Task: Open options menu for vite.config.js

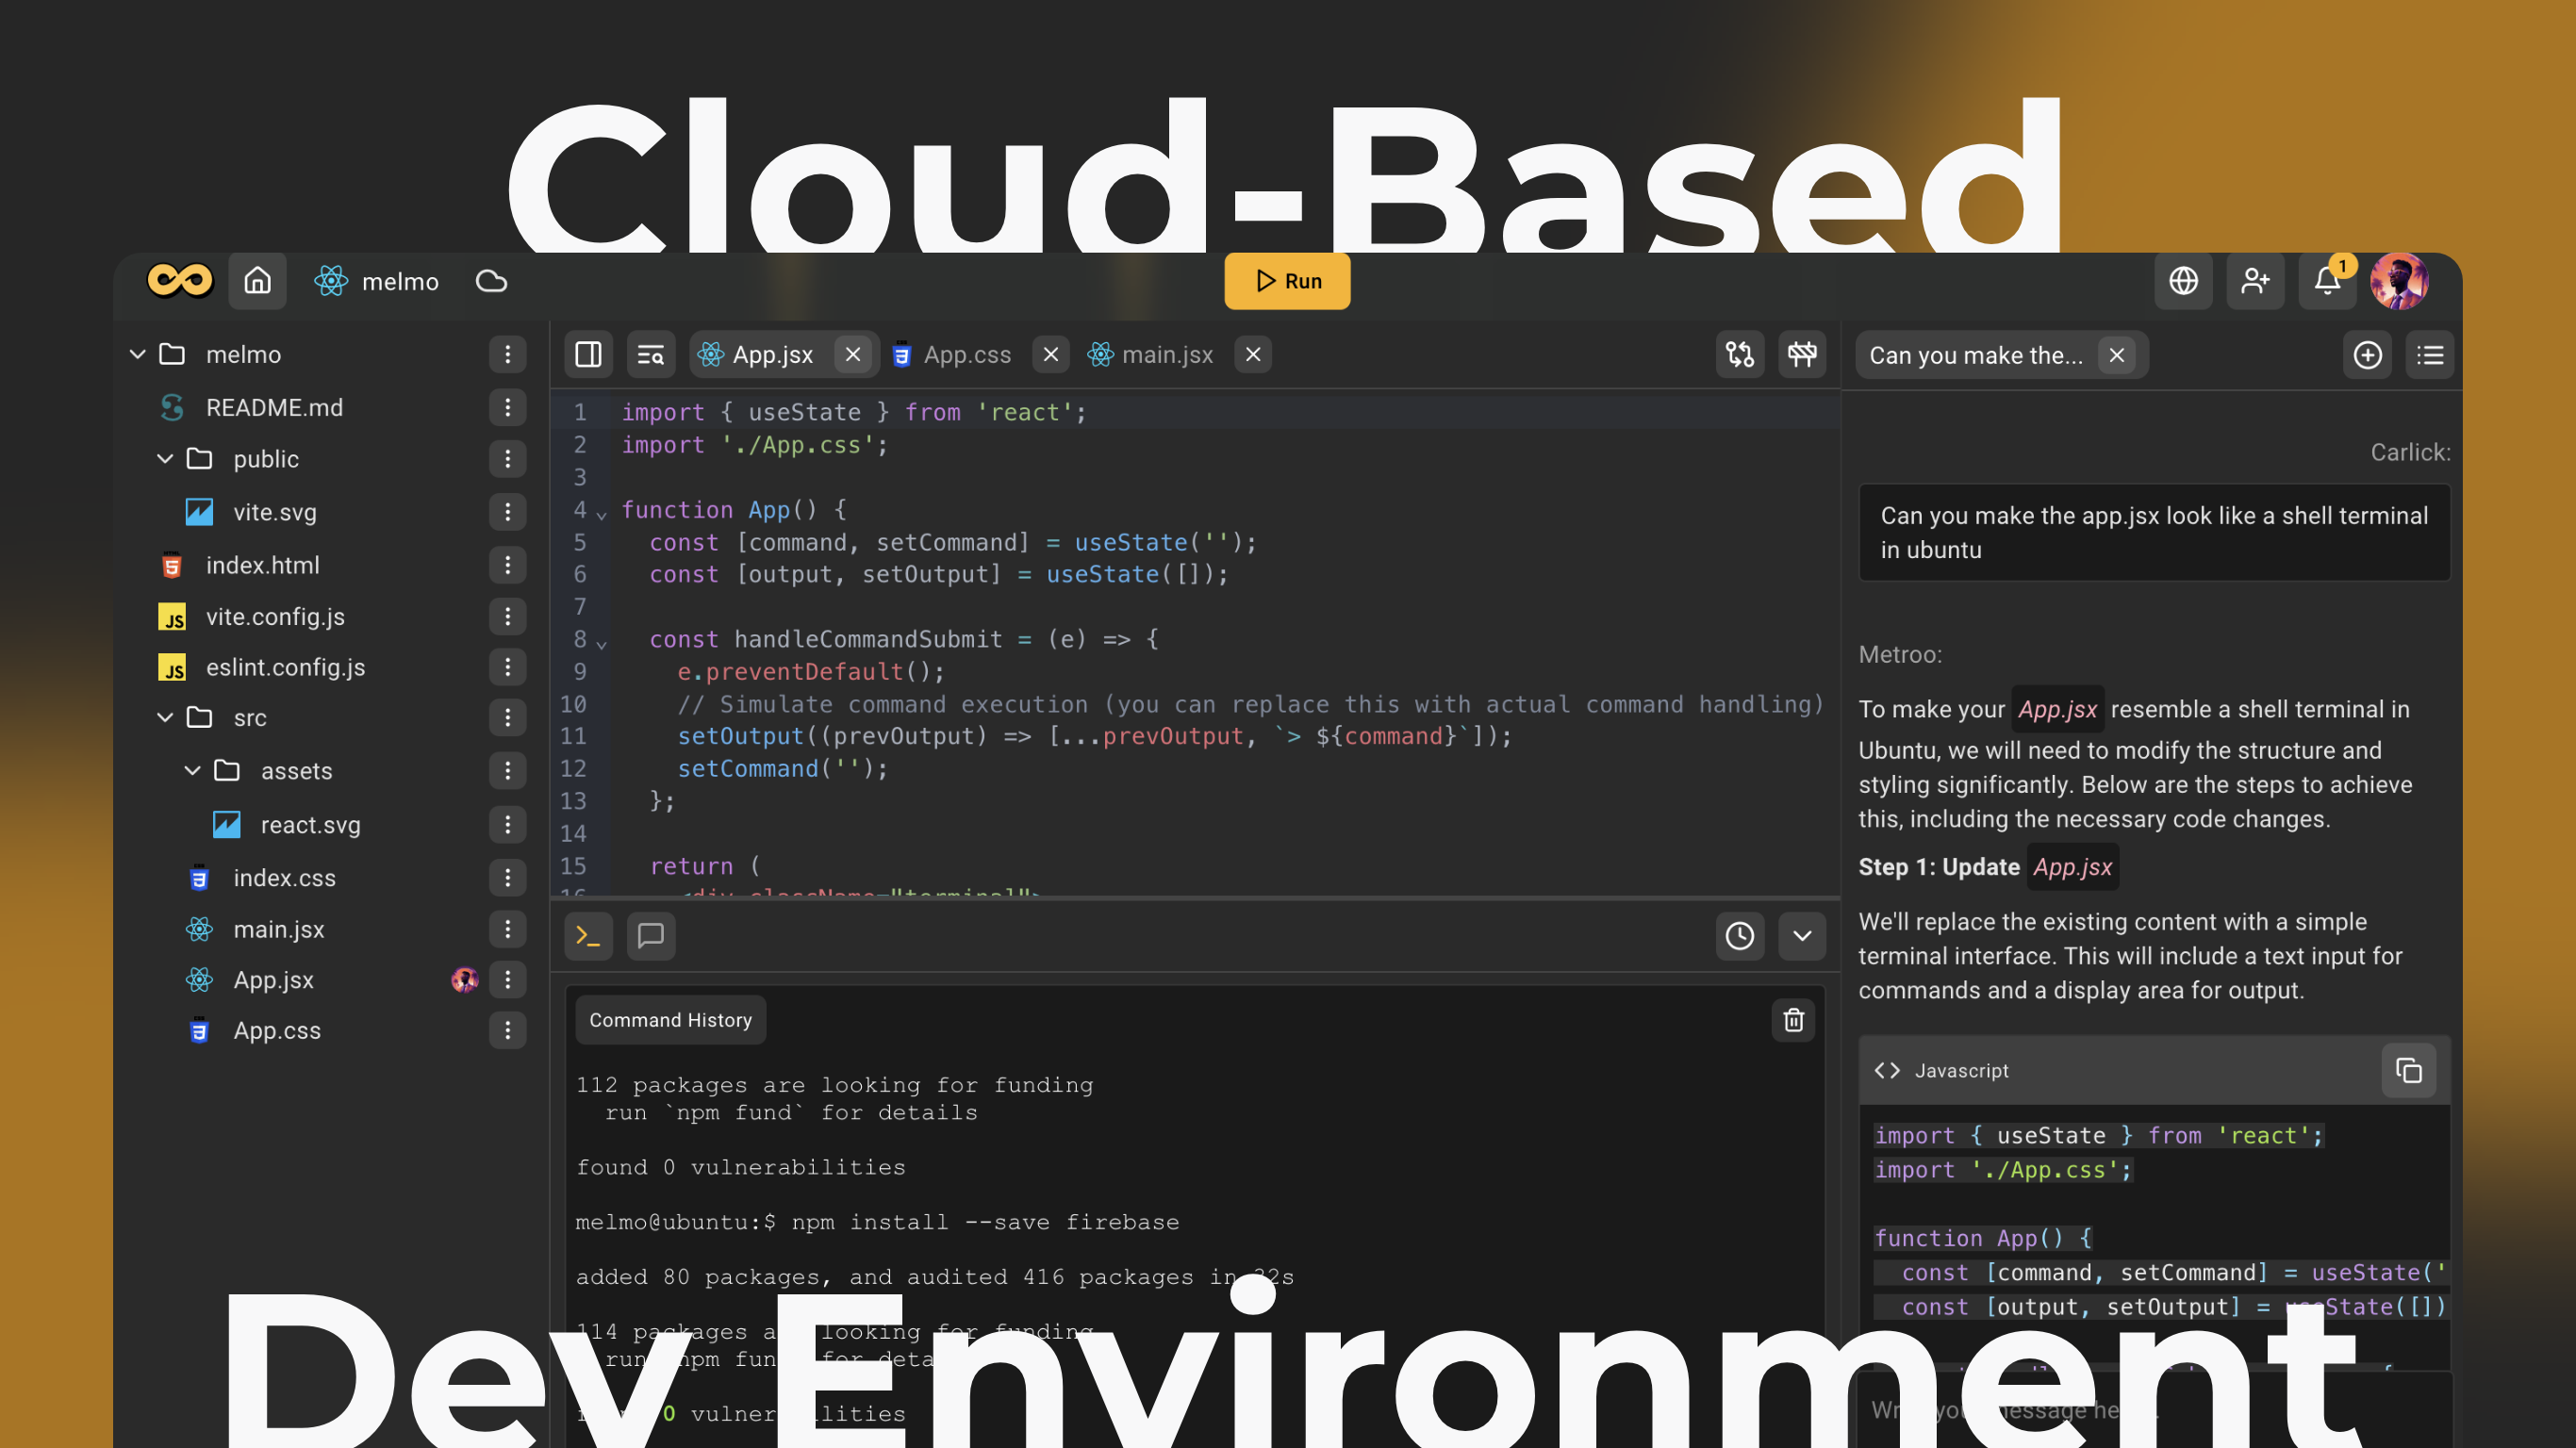Action: (x=507, y=616)
